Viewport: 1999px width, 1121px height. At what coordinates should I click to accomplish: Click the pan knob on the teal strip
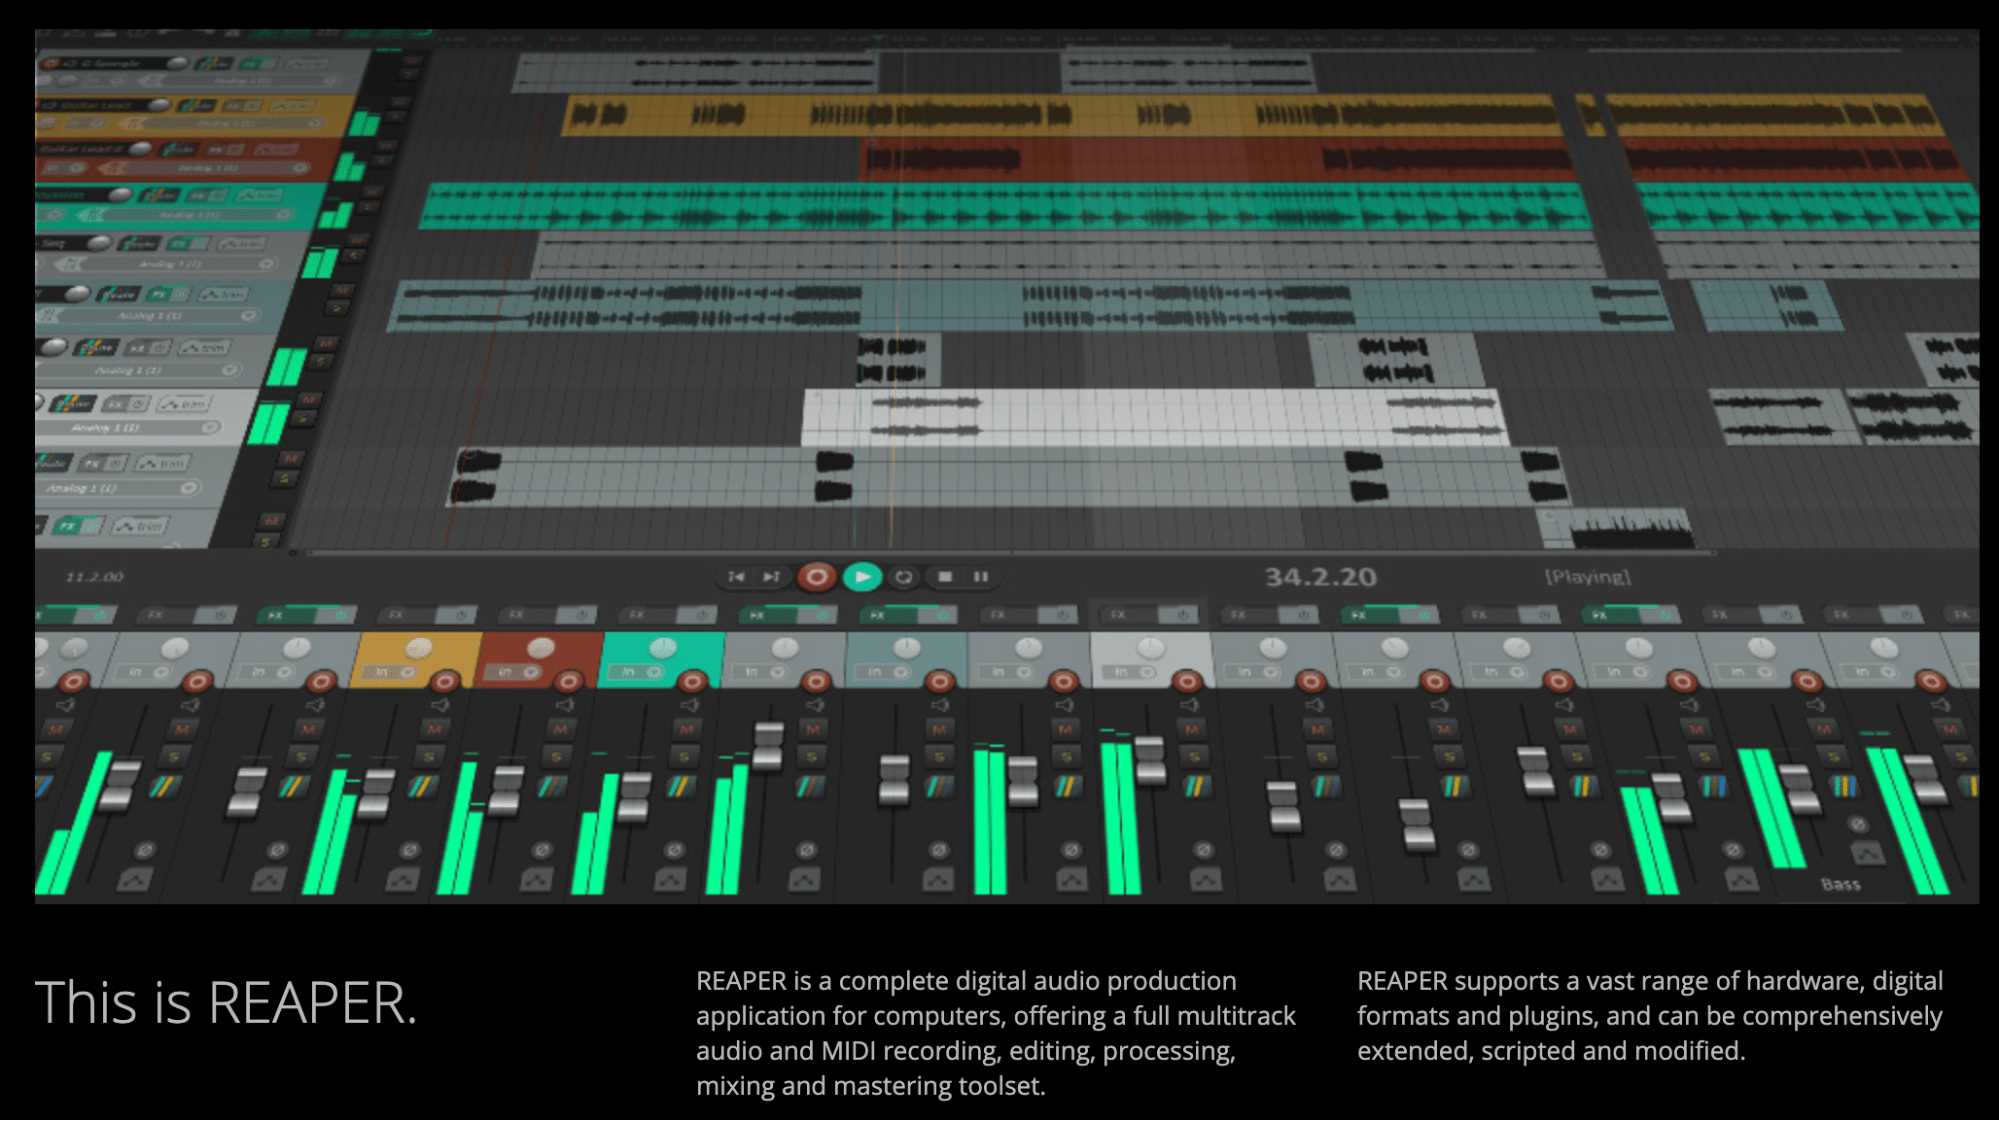click(662, 649)
